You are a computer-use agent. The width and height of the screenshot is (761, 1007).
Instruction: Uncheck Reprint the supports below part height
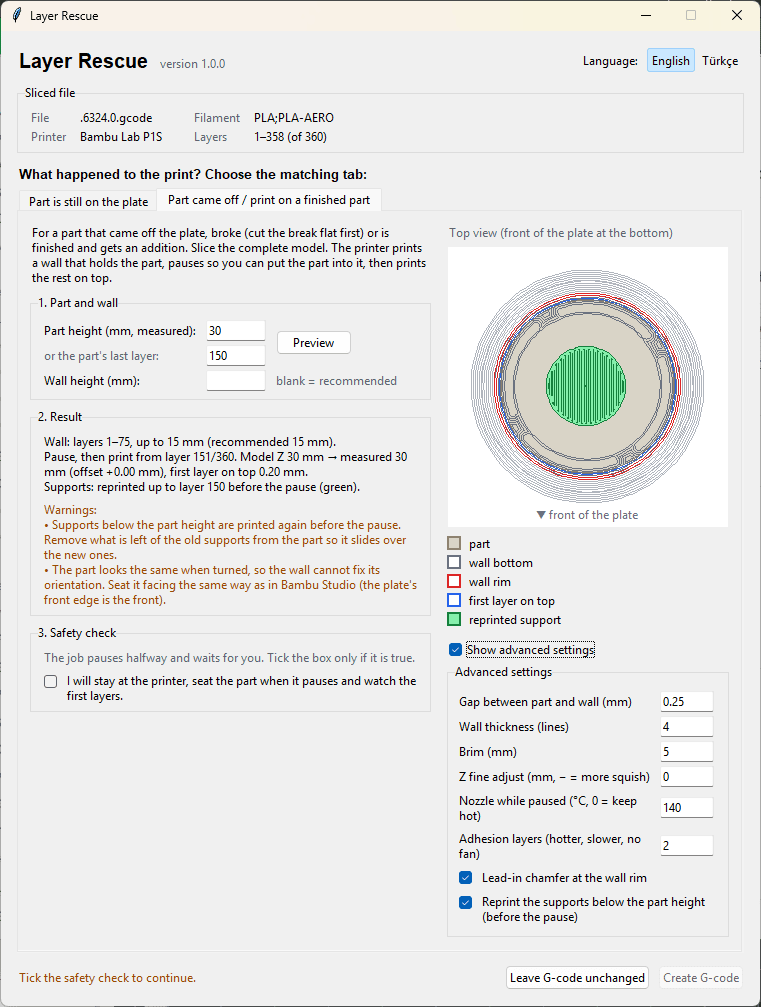click(466, 902)
